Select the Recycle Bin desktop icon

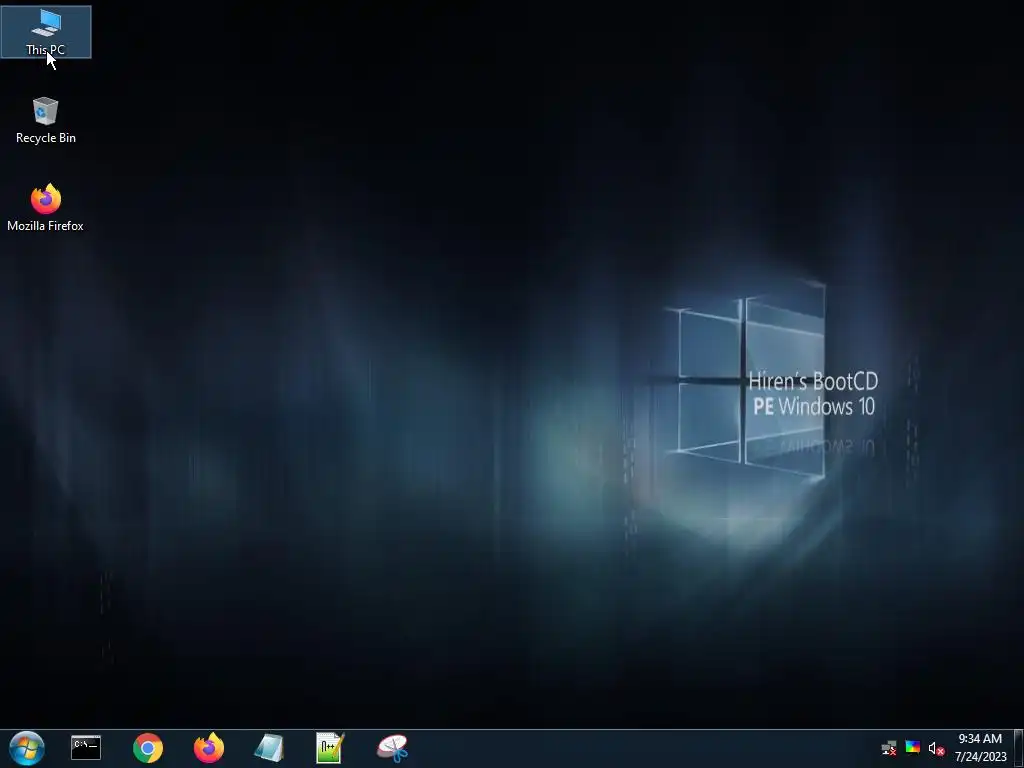point(46,120)
